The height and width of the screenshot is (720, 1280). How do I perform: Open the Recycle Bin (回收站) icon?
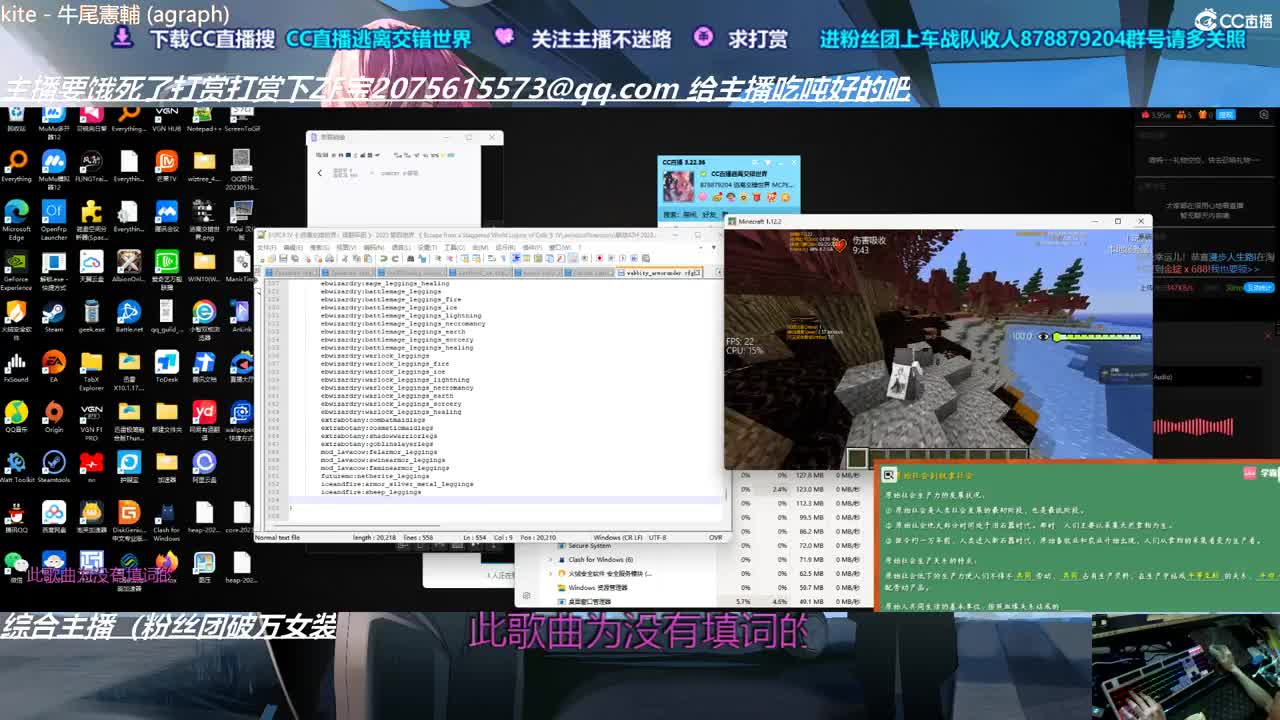[x=16, y=118]
